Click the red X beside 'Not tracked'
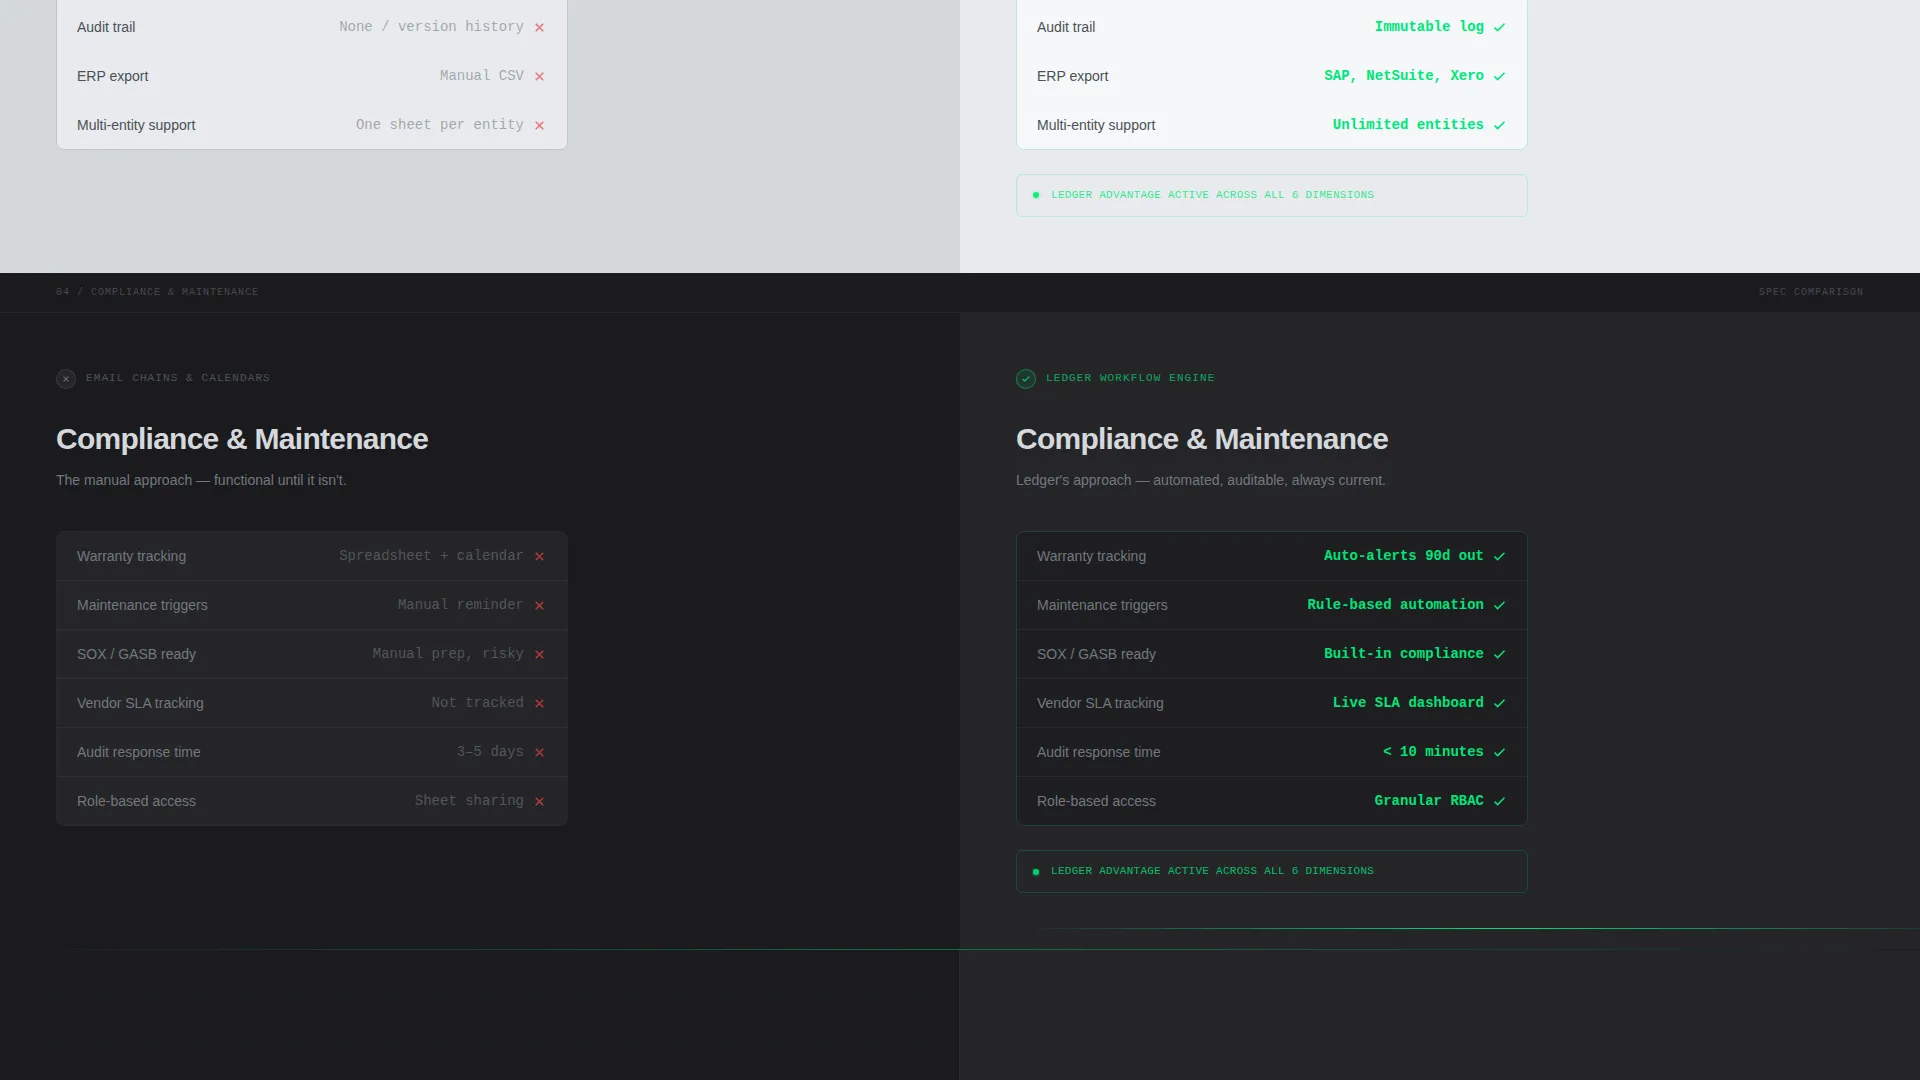1920x1080 pixels. coord(539,704)
